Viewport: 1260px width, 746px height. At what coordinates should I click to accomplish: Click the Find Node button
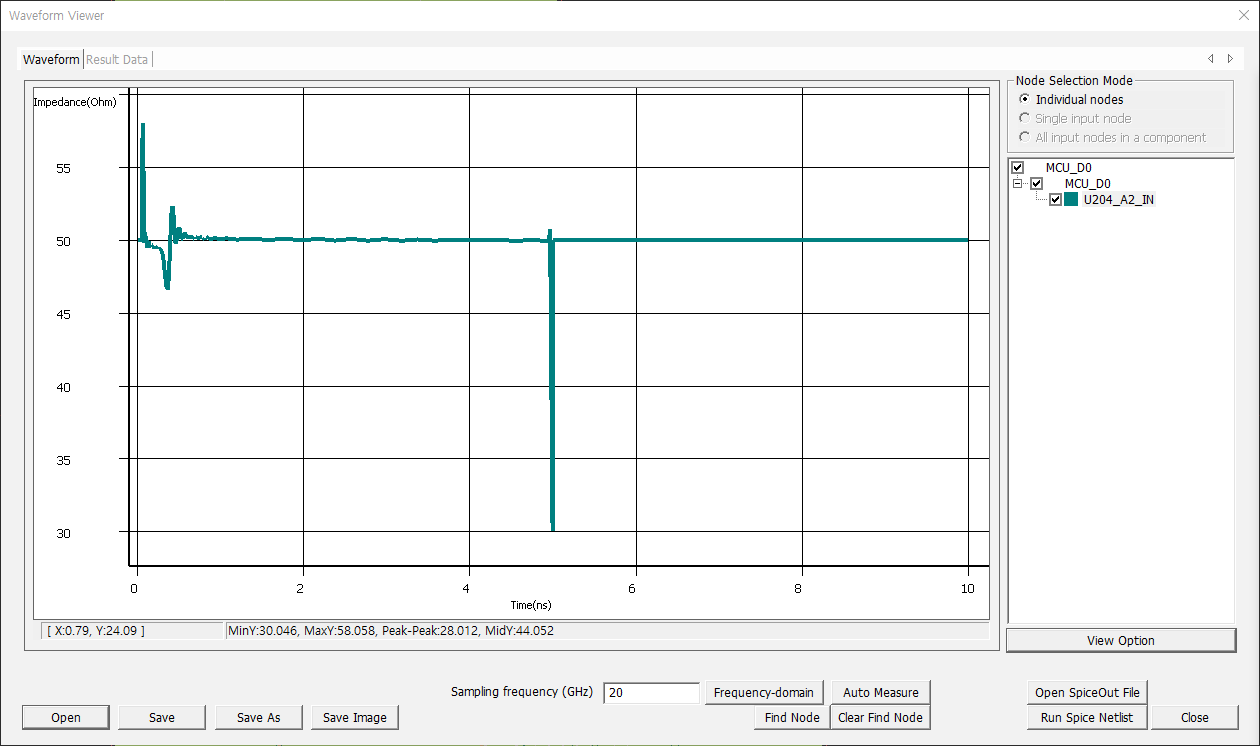pos(792,718)
